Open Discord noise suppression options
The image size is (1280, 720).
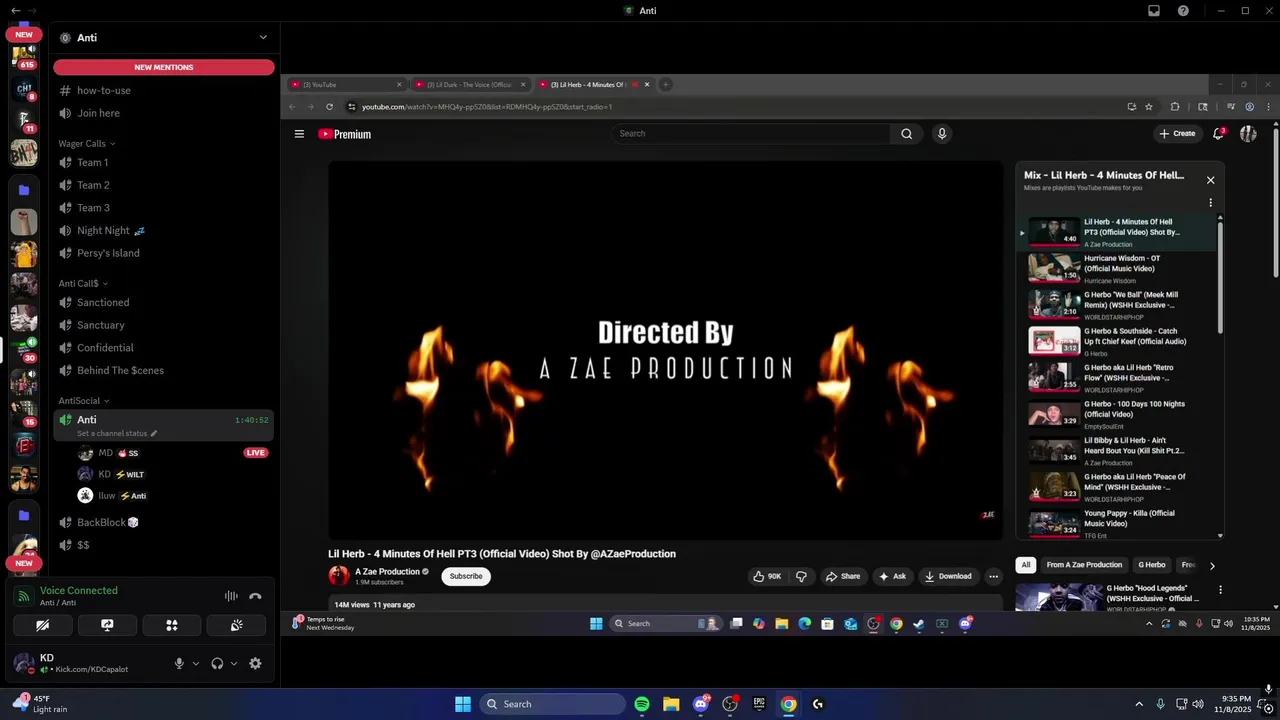231,596
